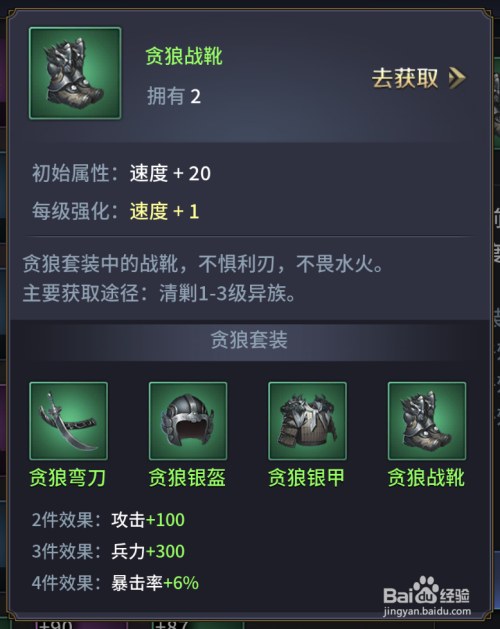
Task: Click the 贪狼银甲 label text
Action: coord(307,478)
